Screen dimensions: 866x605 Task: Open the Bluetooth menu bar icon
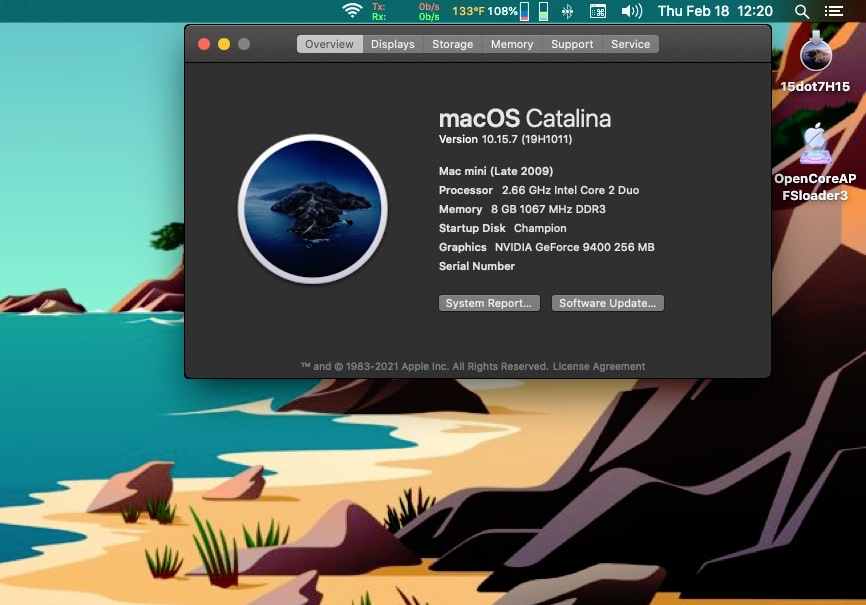[x=567, y=12]
